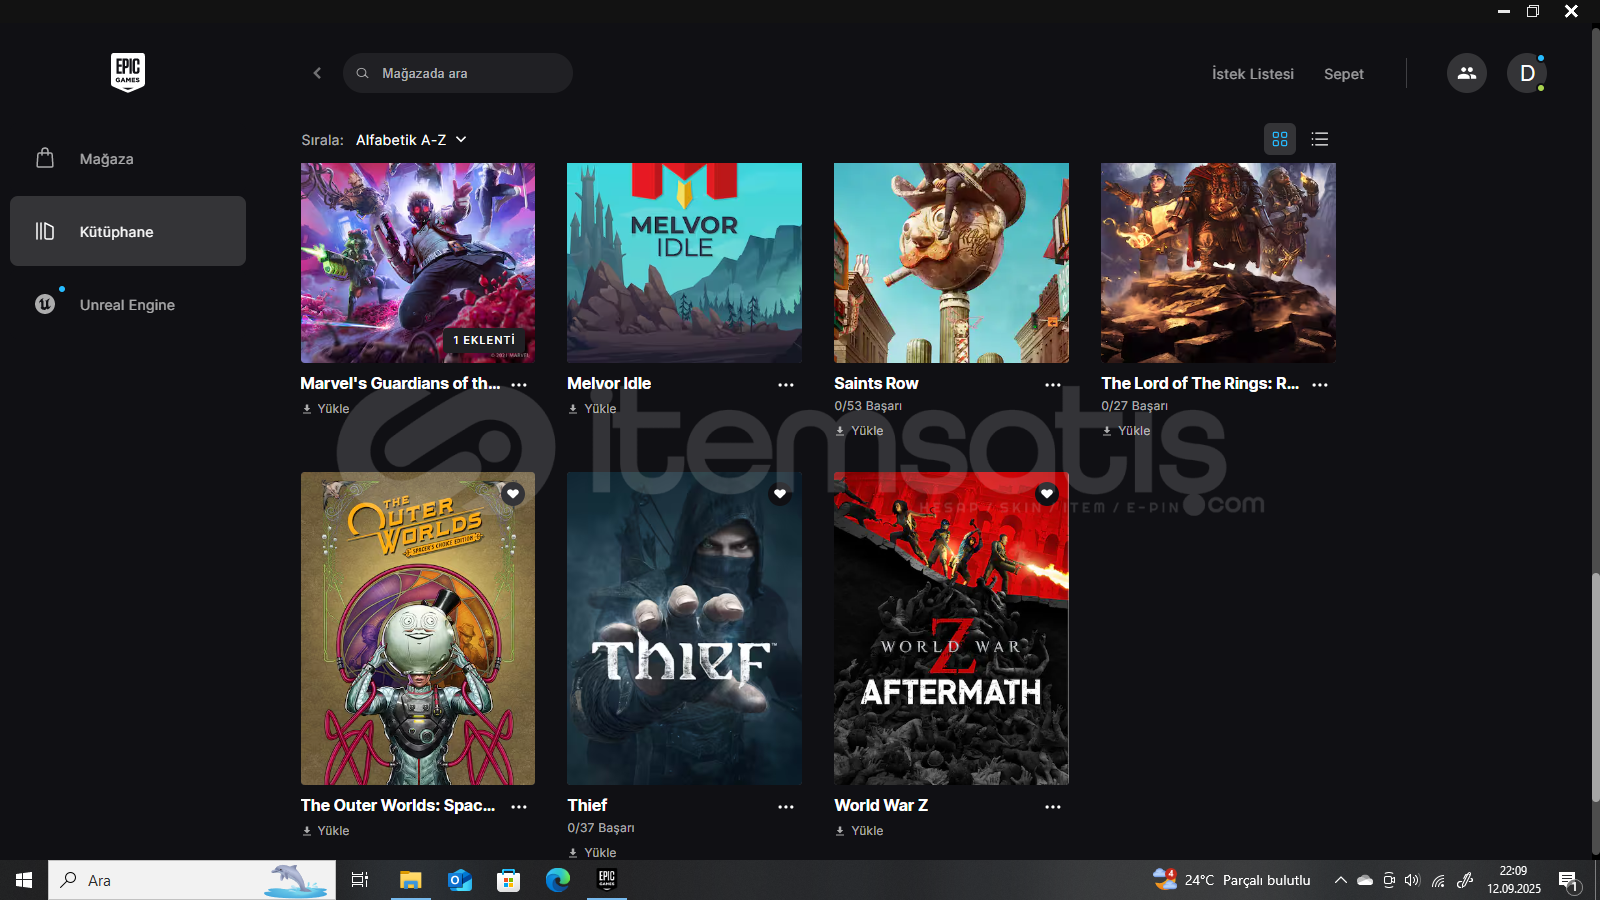Open File Explorer from taskbar
This screenshot has height=900, width=1600.
click(410, 880)
